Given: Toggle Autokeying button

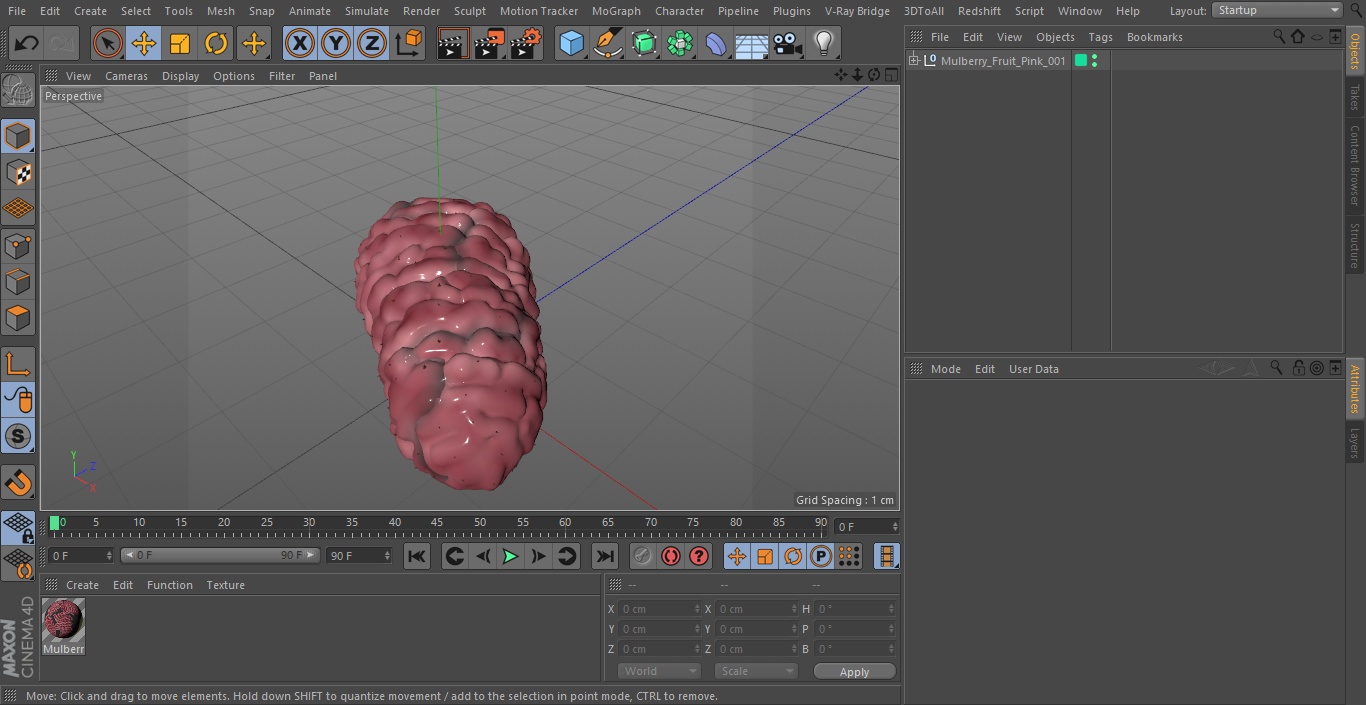Looking at the screenshot, I should (671, 556).
